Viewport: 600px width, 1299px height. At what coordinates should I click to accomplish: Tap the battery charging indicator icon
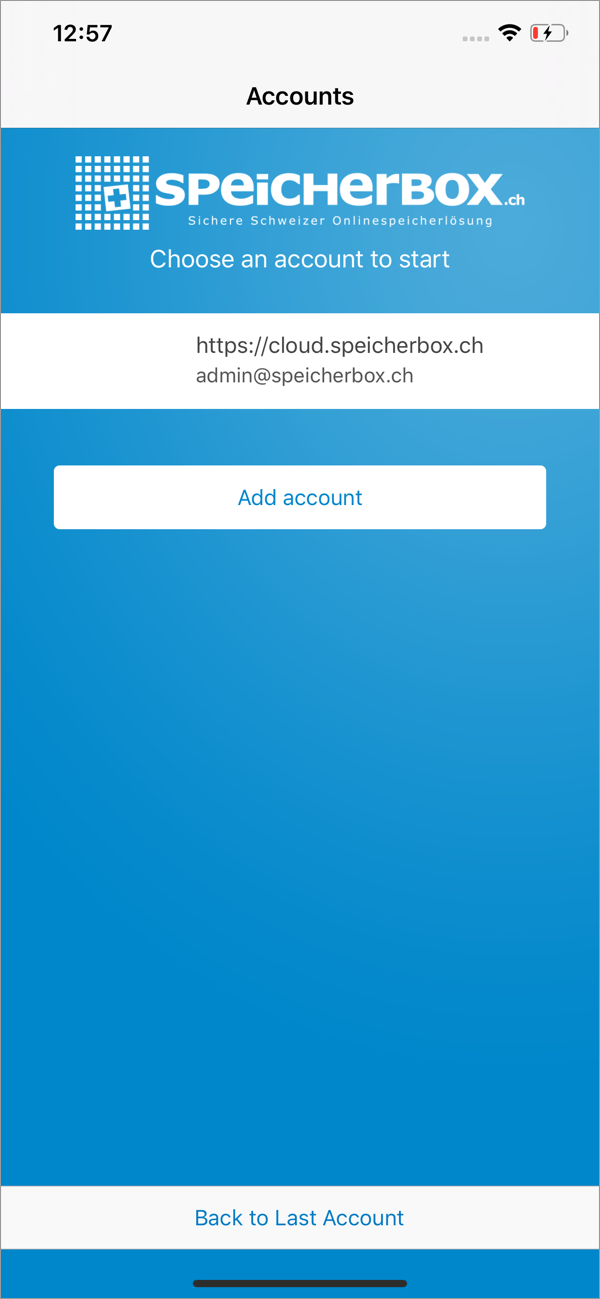pyautogui.click(x=549, y=33)
